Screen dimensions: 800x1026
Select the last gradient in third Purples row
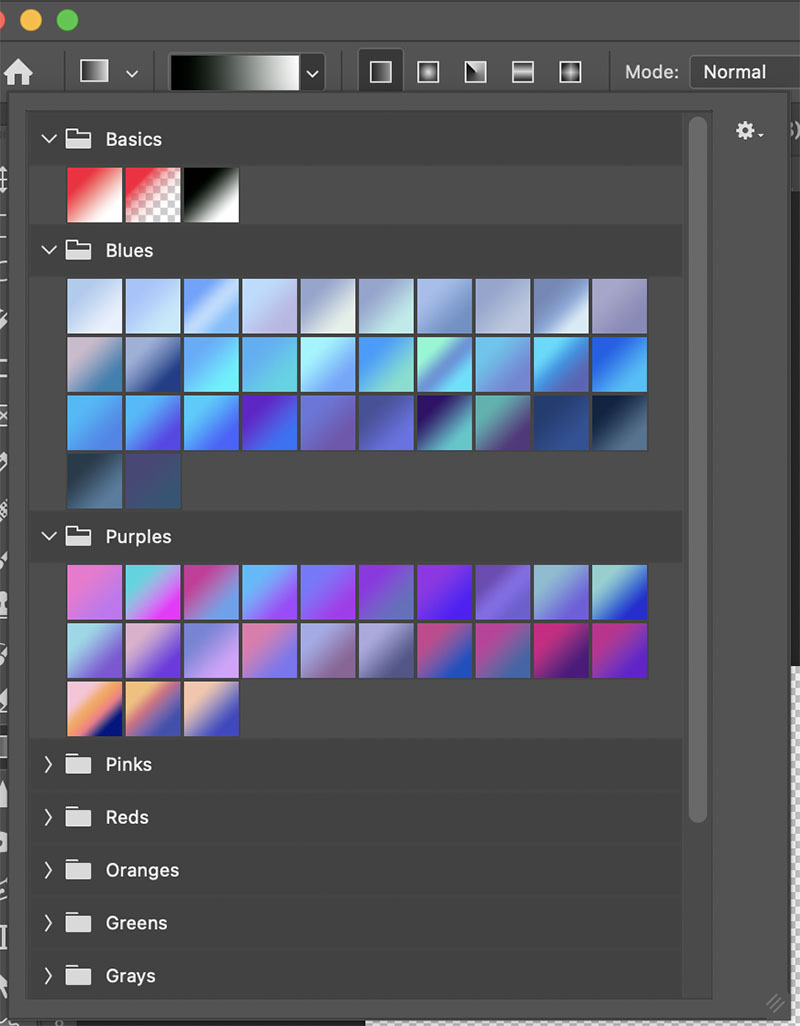coord(211,709)
